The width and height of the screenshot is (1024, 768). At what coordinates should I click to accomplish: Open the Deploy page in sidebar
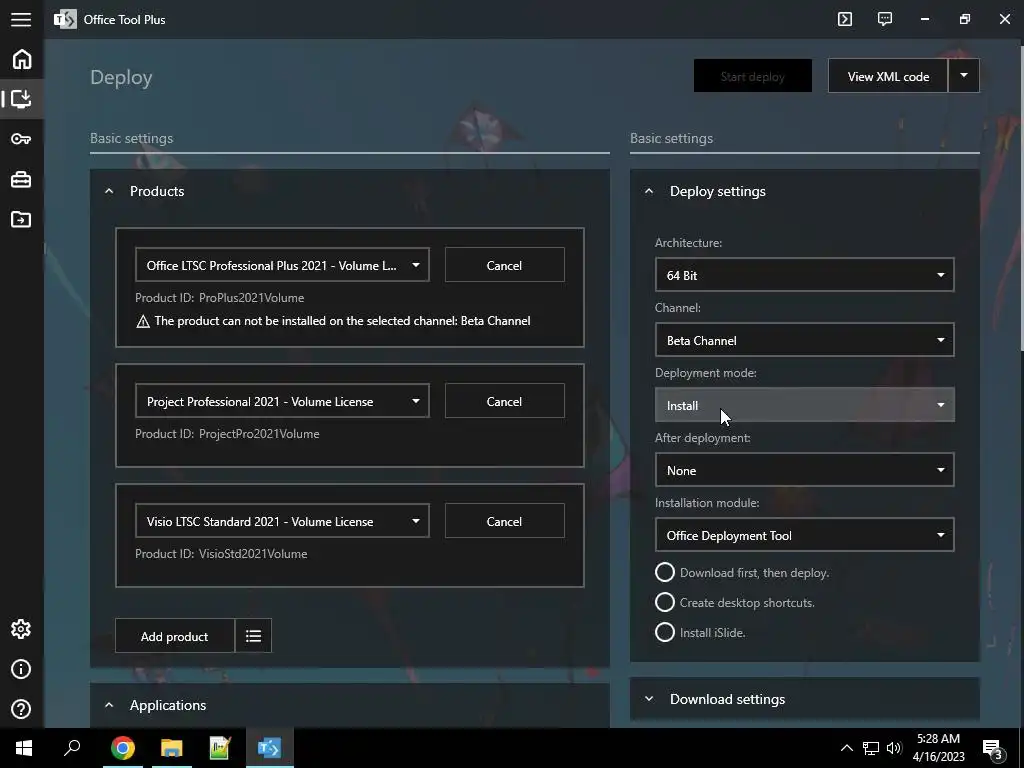tap(22, 99)
